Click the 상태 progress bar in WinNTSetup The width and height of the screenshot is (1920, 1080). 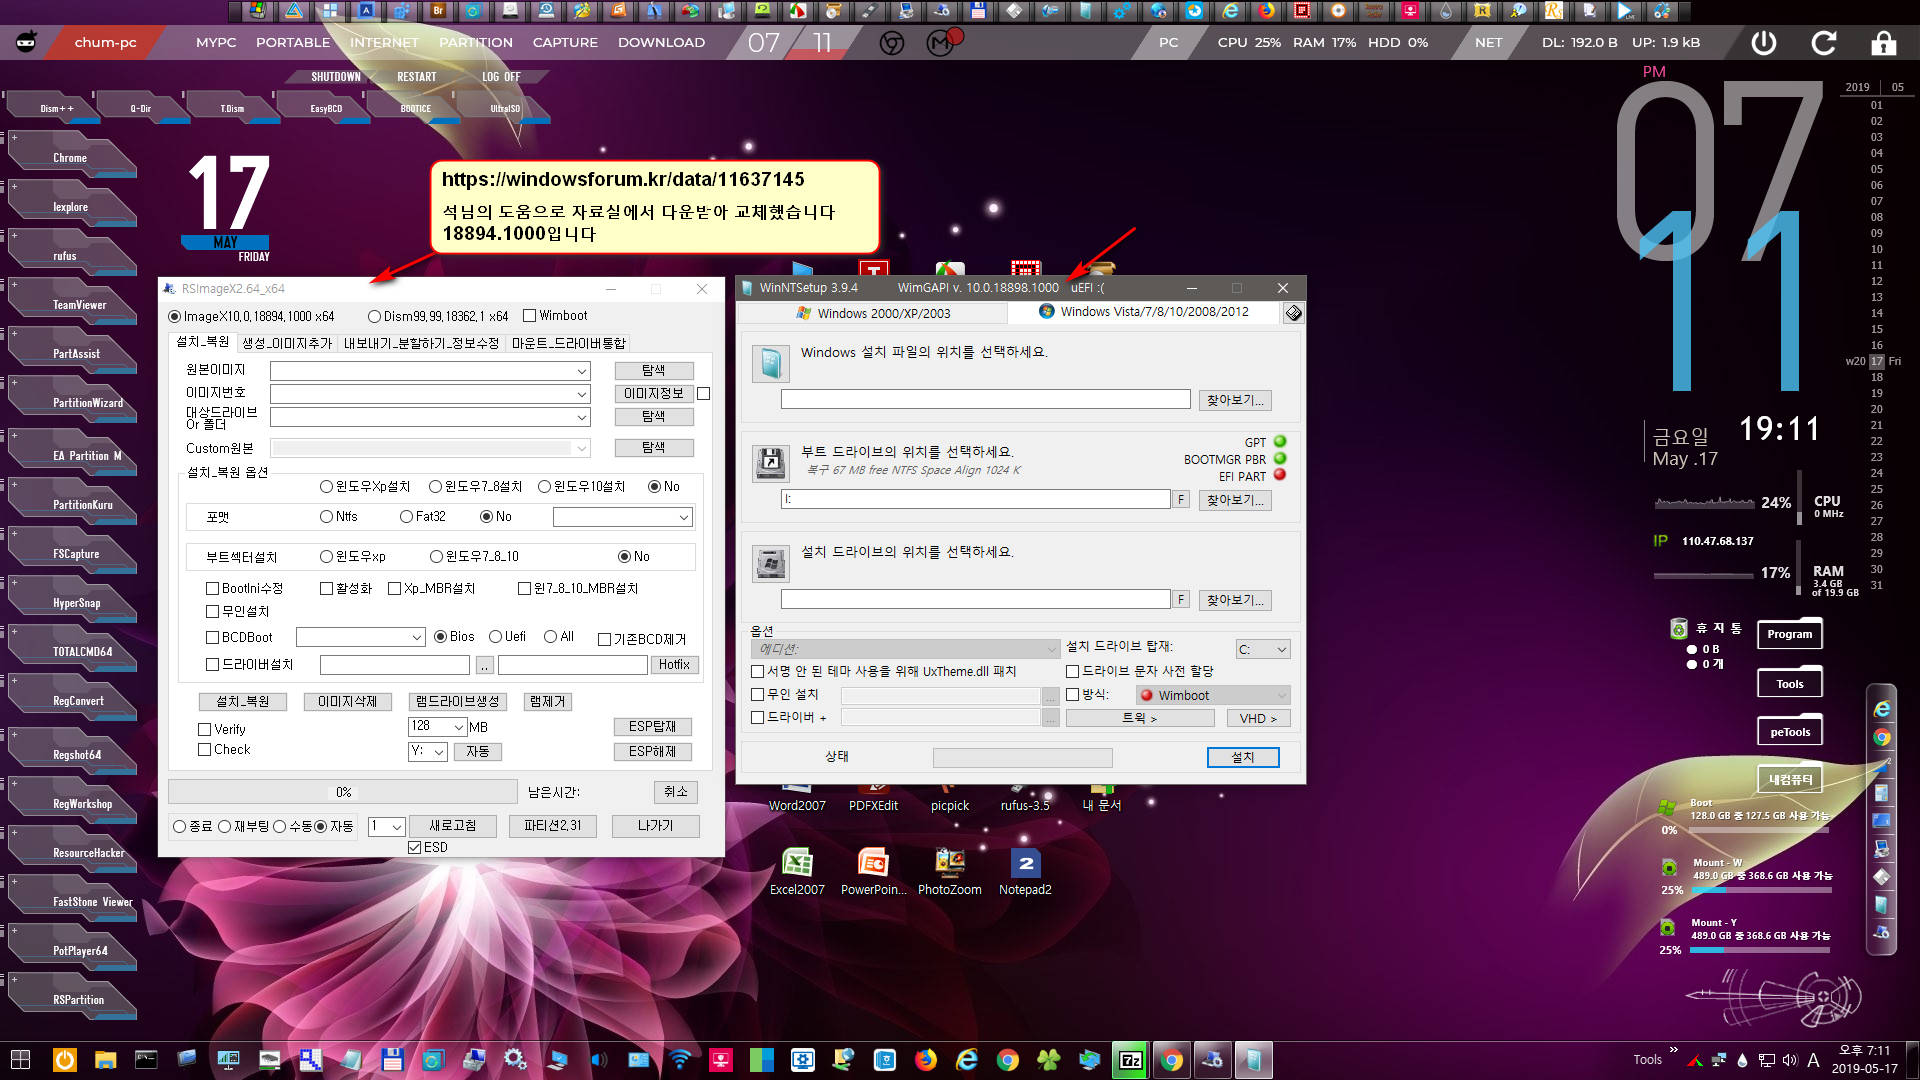[x=1022, y=758]
